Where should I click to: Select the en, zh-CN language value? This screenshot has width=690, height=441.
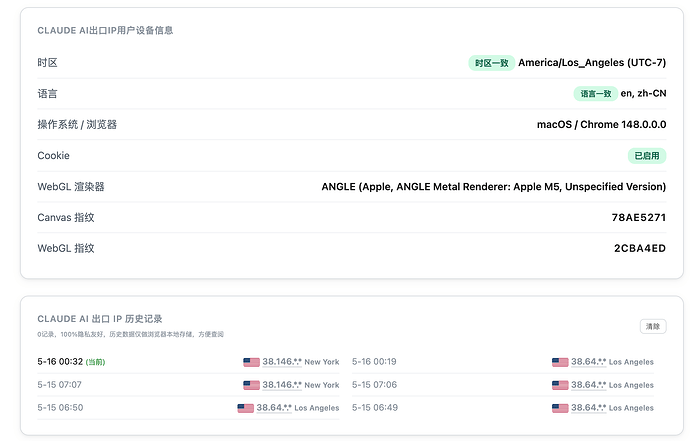643,93
